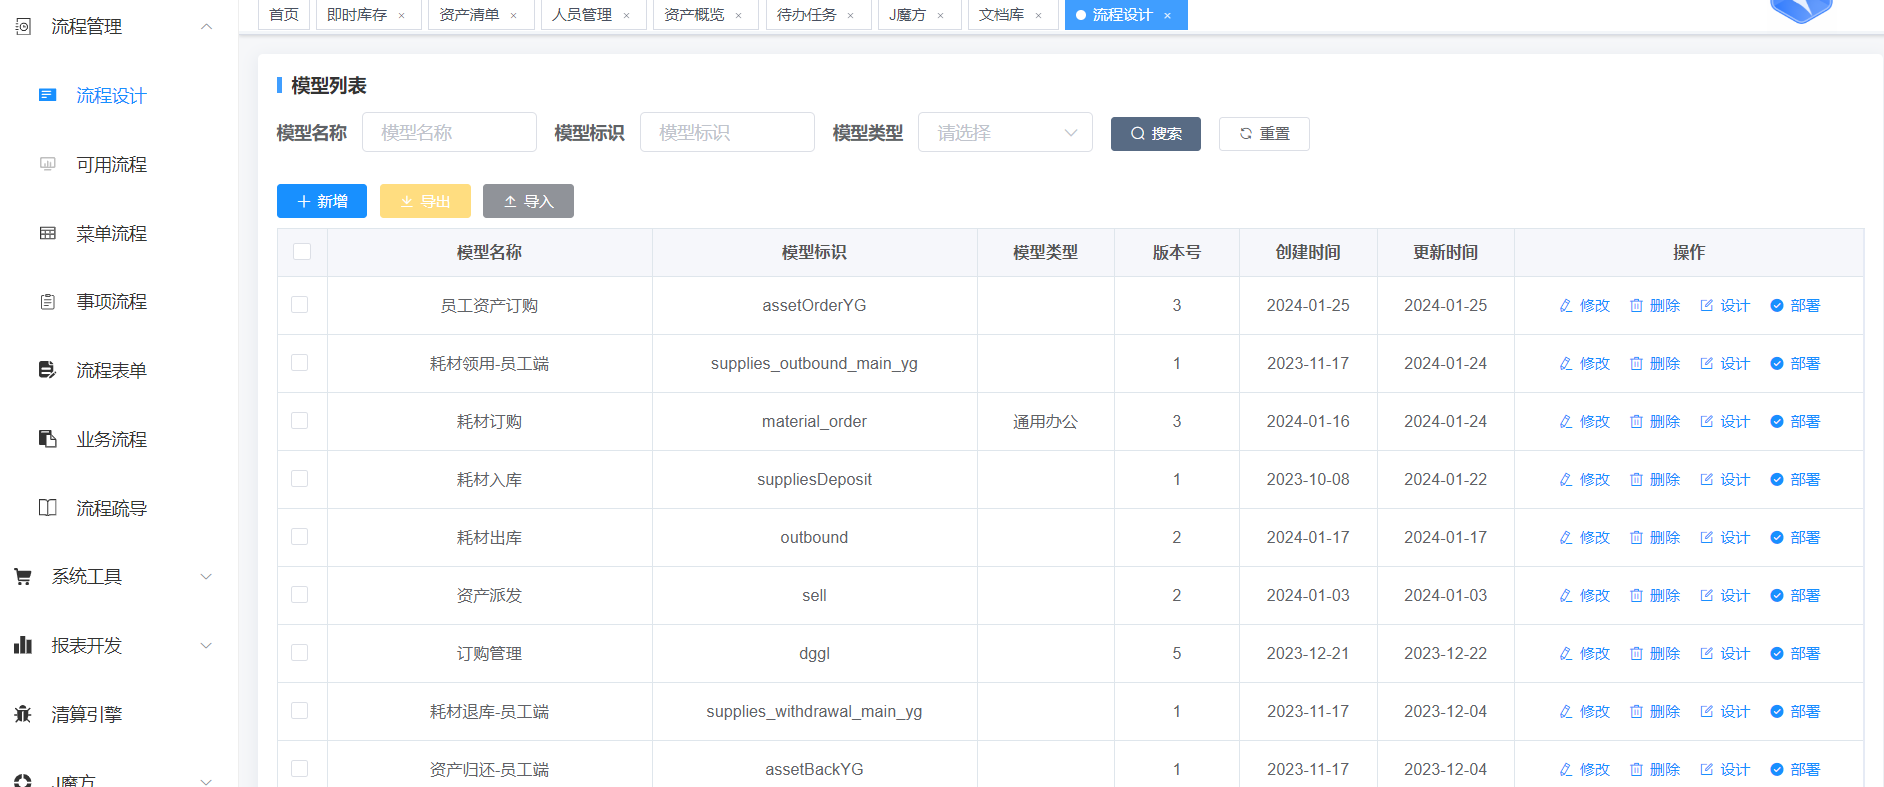Close the J魔方 tab
The height and width of the screenshot is (787, 1884).
click(x=940, y=16)
